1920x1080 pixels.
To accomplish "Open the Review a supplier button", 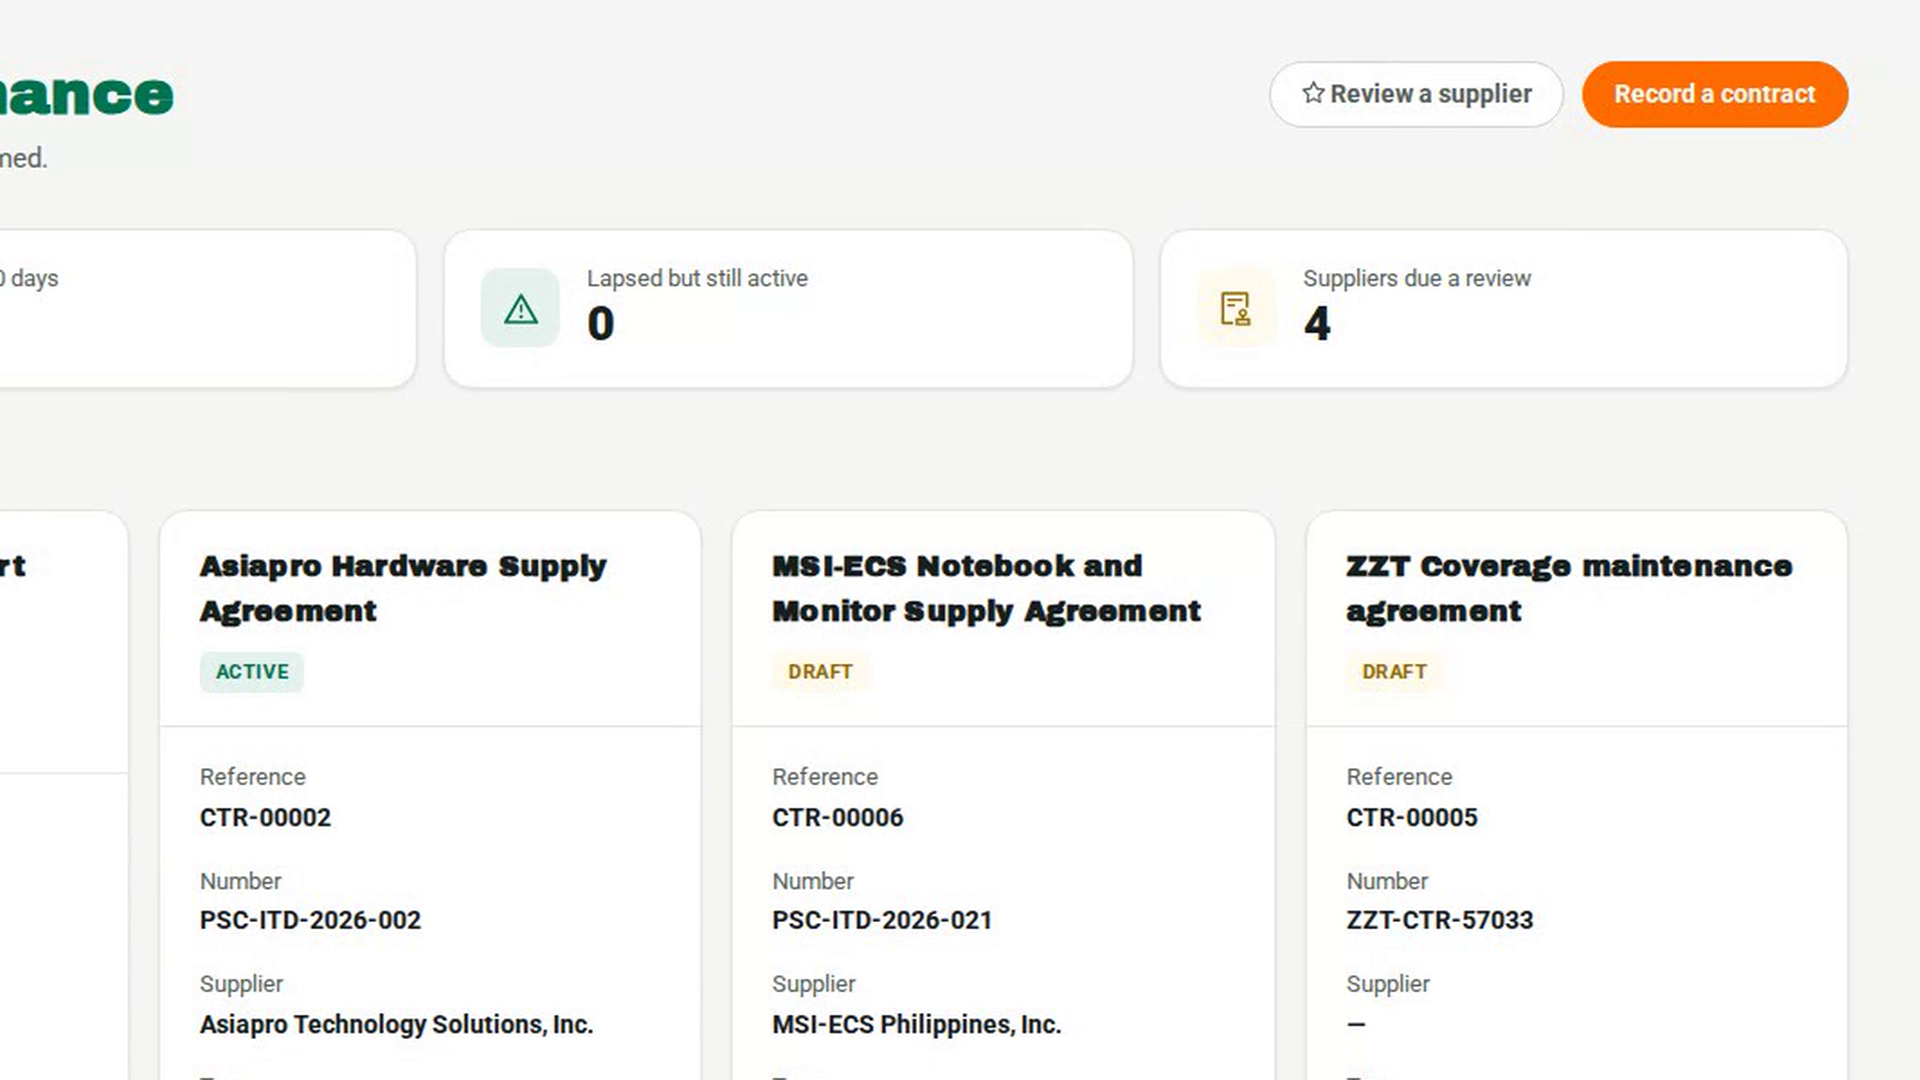I will 1416,94.
